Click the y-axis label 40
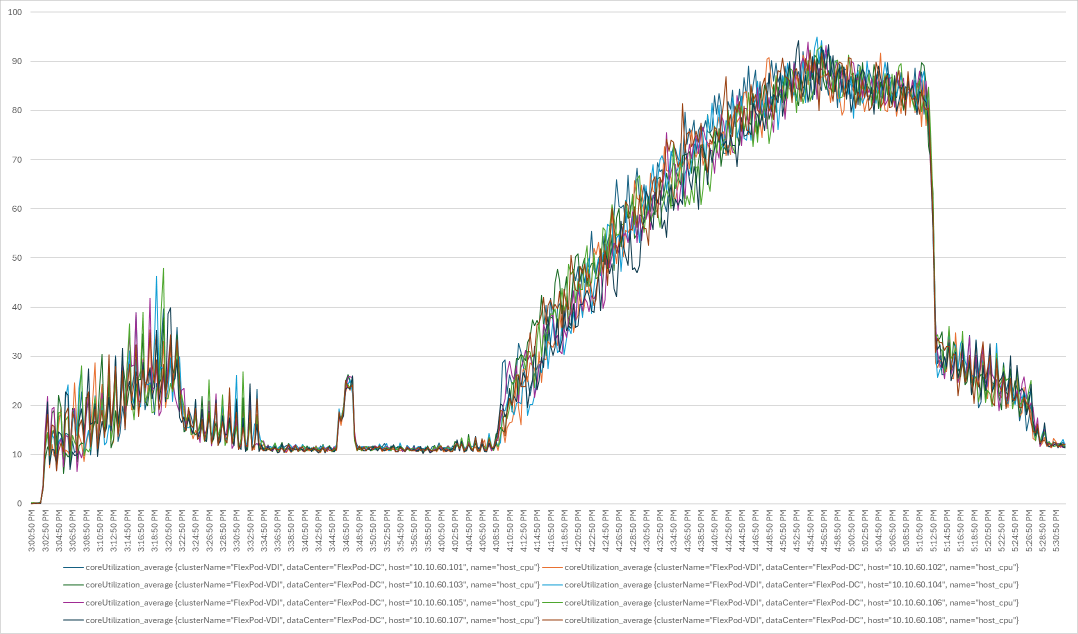 (x=17, y=307)
